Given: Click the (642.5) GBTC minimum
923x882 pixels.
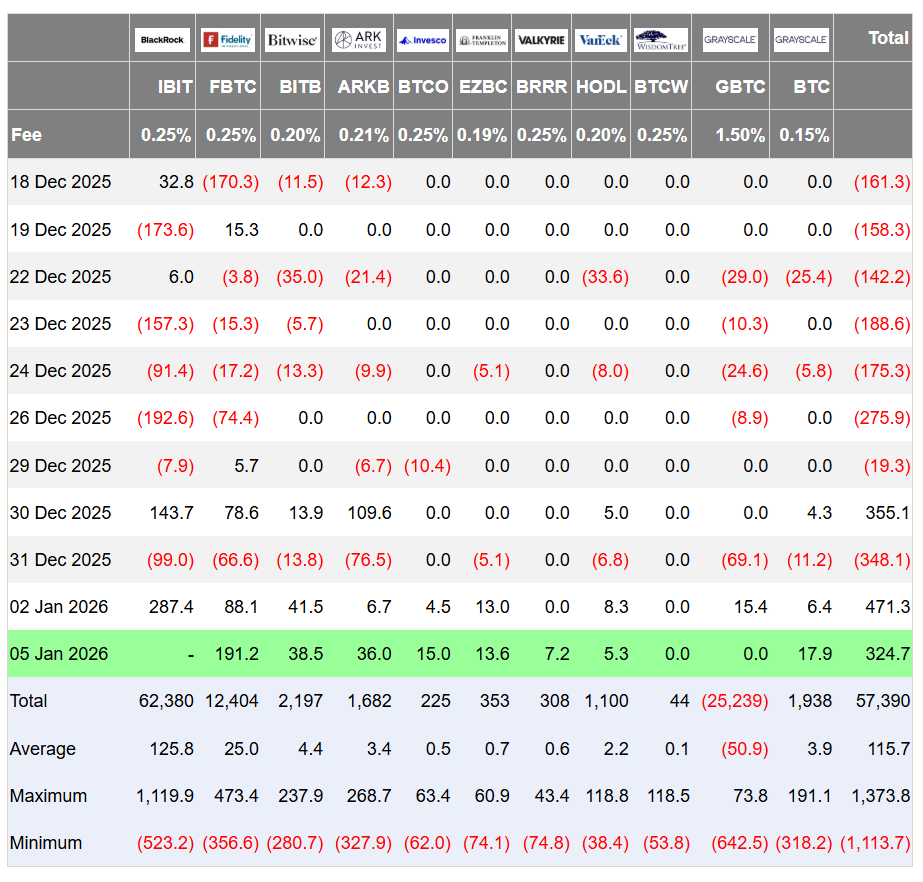Looking at the screenshot, I should pyautogui.click(x=740, y=843).
